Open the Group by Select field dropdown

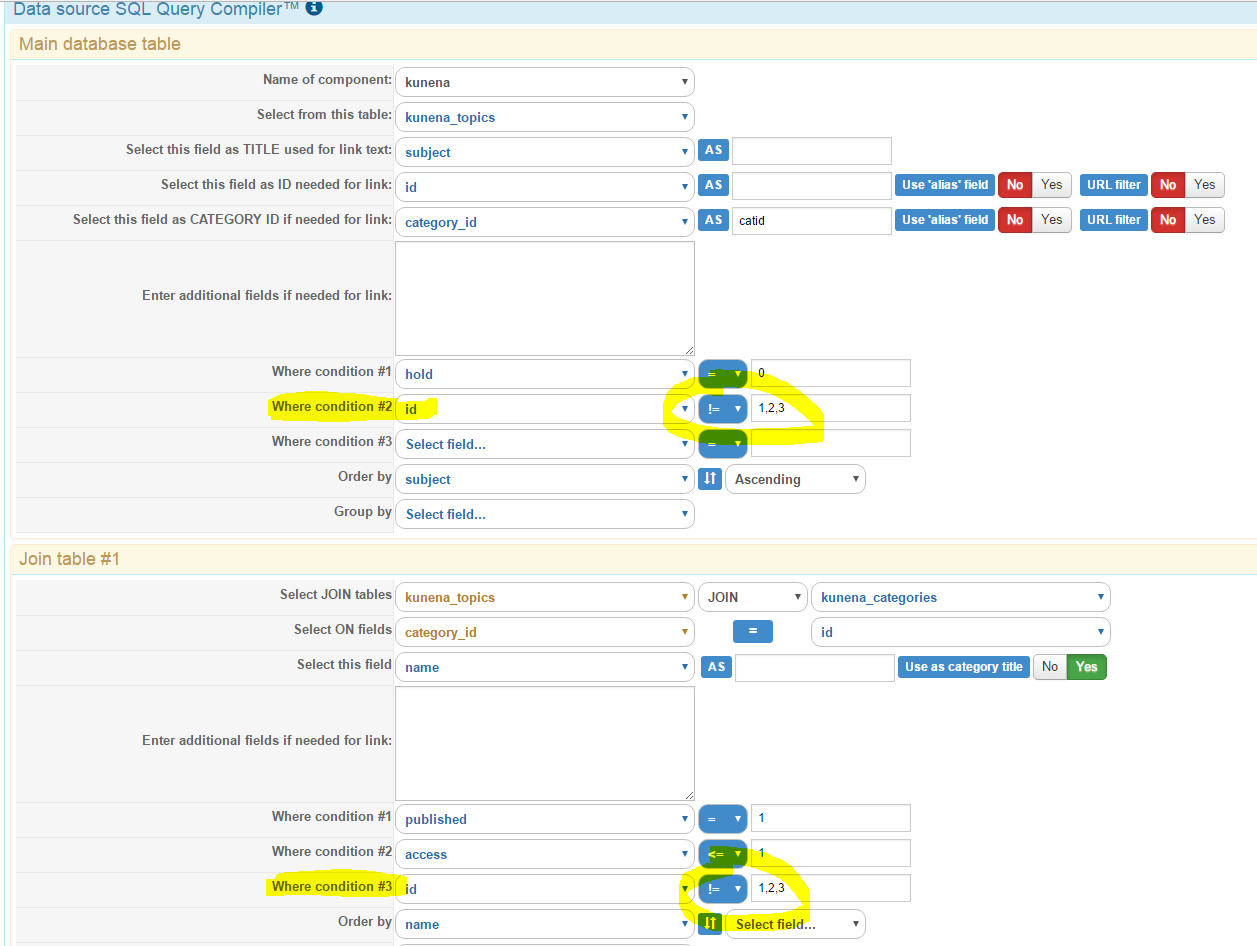(545, 514)
